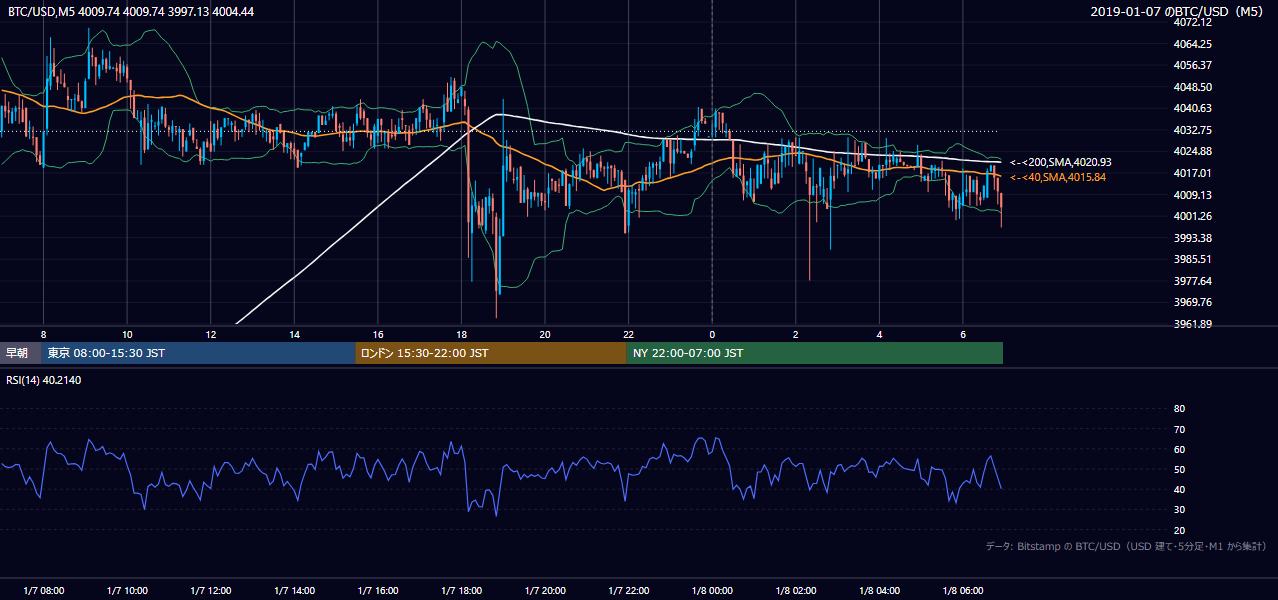
Task: Click RSI scale level 50
Action: point(1179,469)
